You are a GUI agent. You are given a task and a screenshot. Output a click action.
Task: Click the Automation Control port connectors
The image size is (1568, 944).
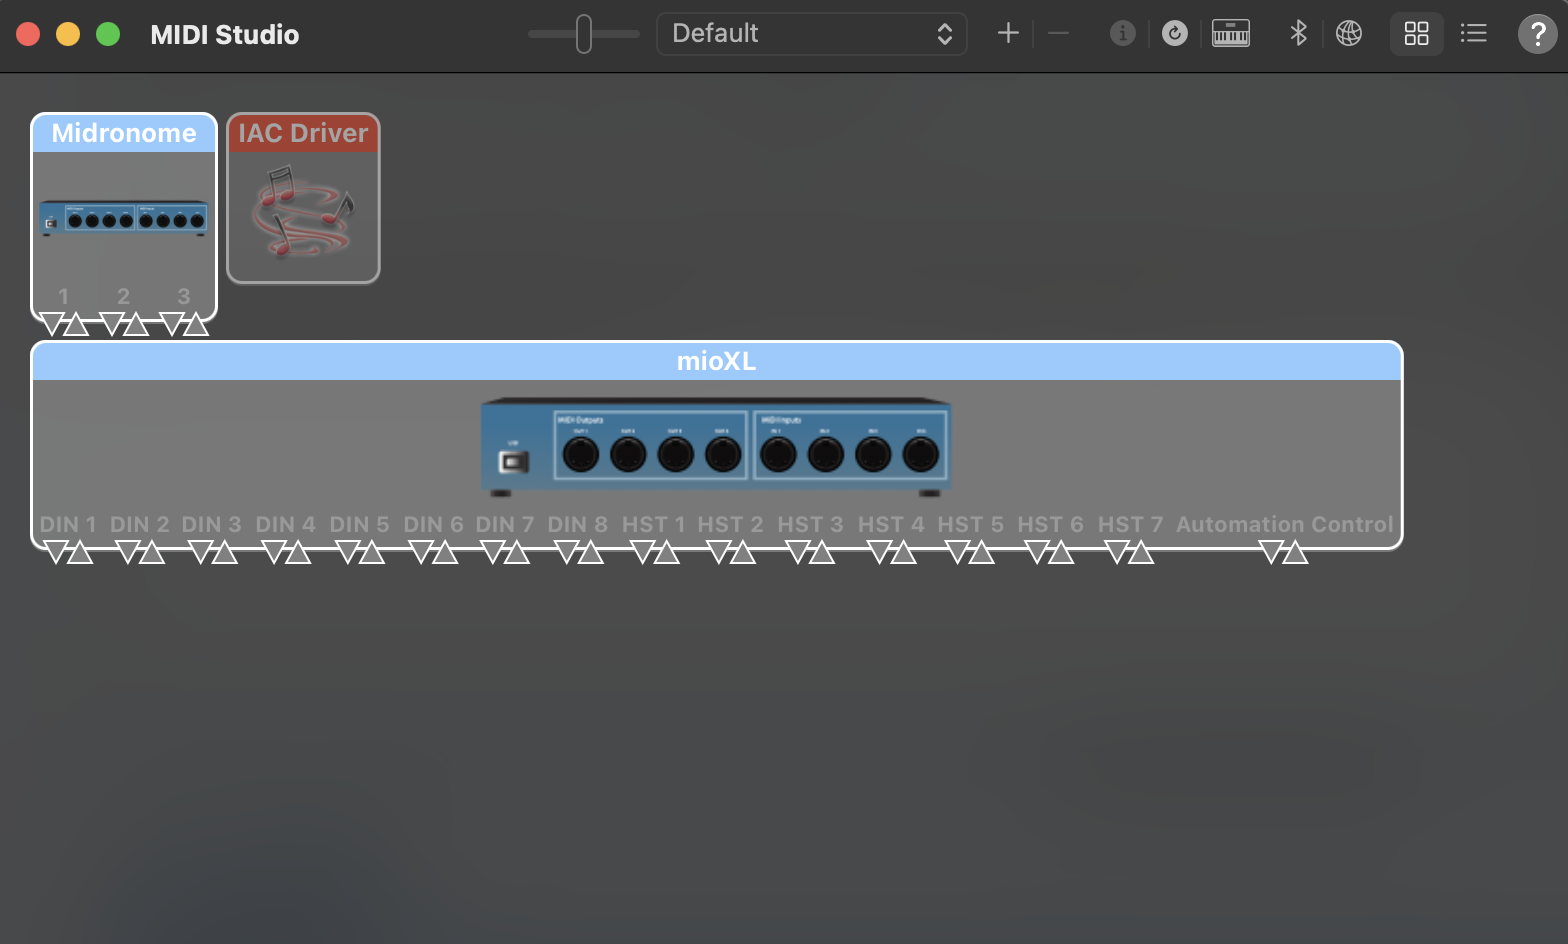(x=1283, y=552)
